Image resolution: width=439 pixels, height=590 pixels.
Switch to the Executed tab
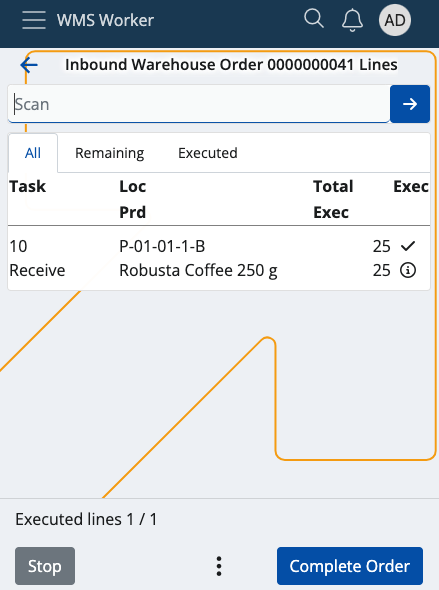click(x=208, y=153)
